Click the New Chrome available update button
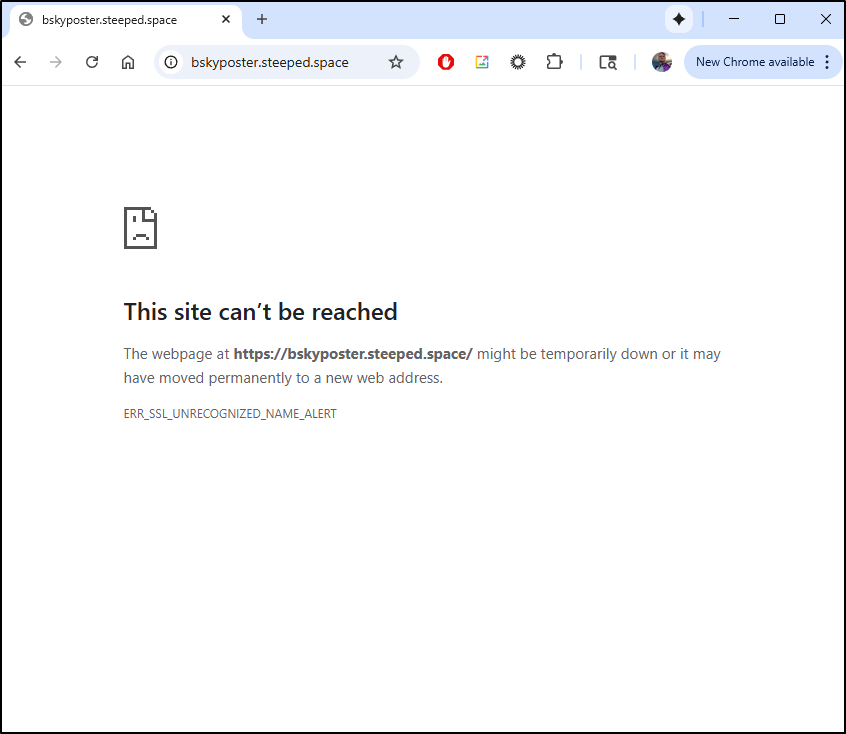The height and width of the screenshot is (734, 846). [755, 62]
